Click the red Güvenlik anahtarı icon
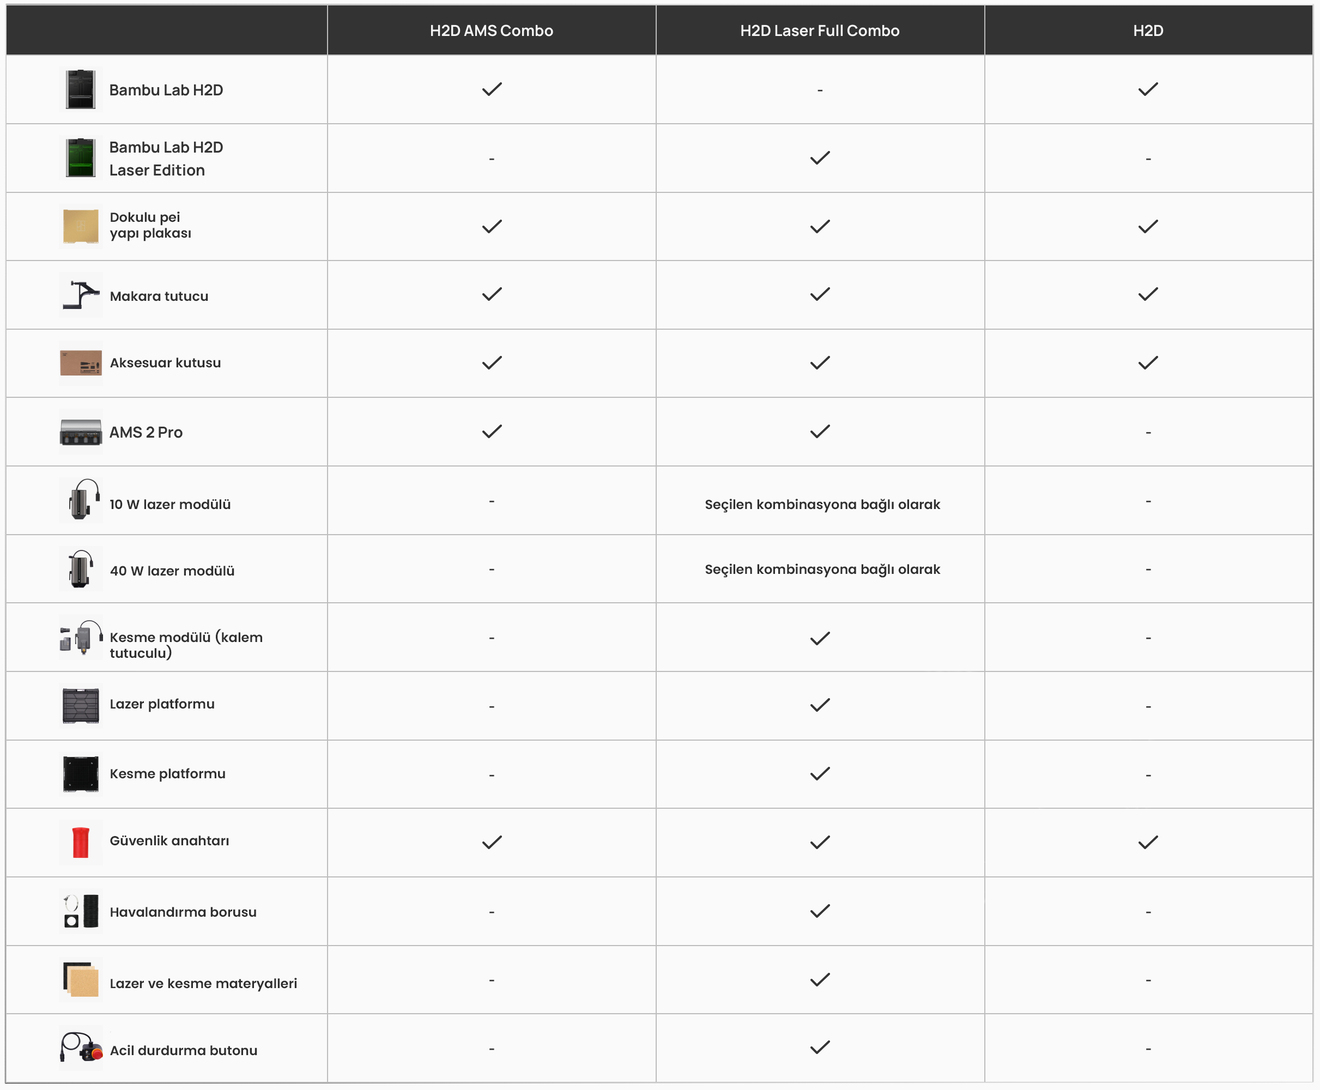 tap(81, 842)
